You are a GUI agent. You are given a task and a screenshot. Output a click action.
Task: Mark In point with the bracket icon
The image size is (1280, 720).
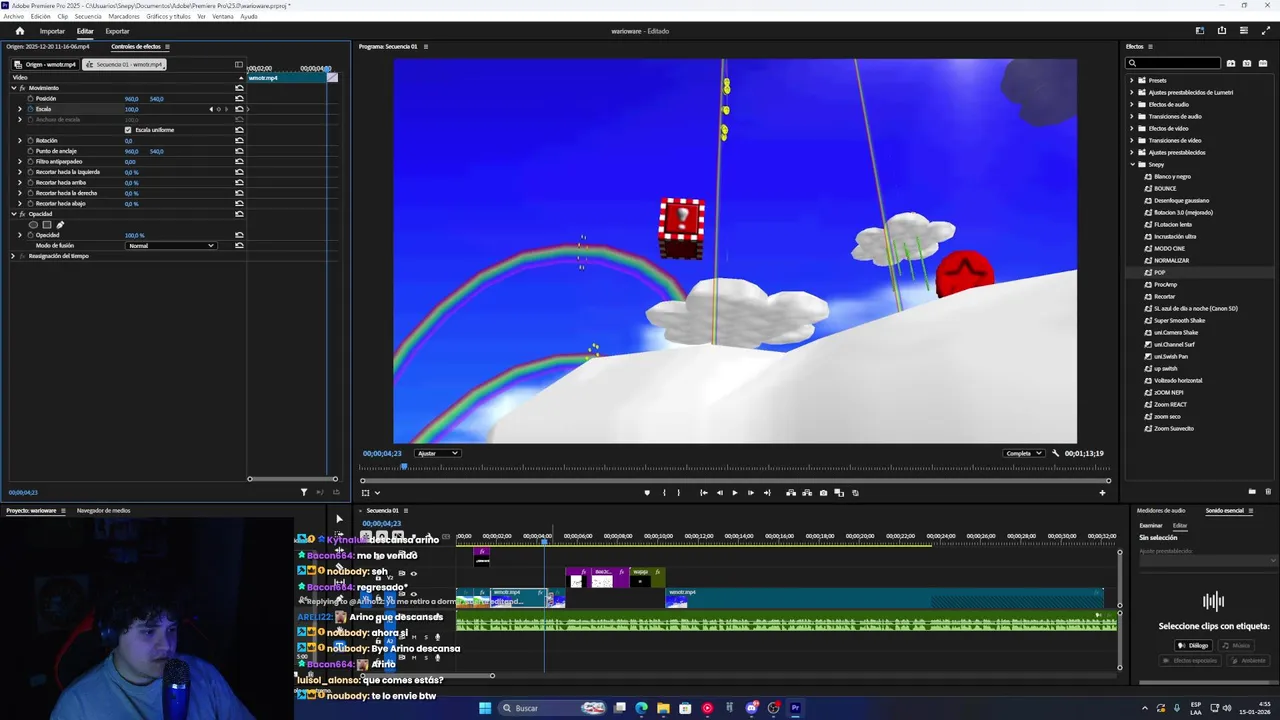[x=664, y=492]
